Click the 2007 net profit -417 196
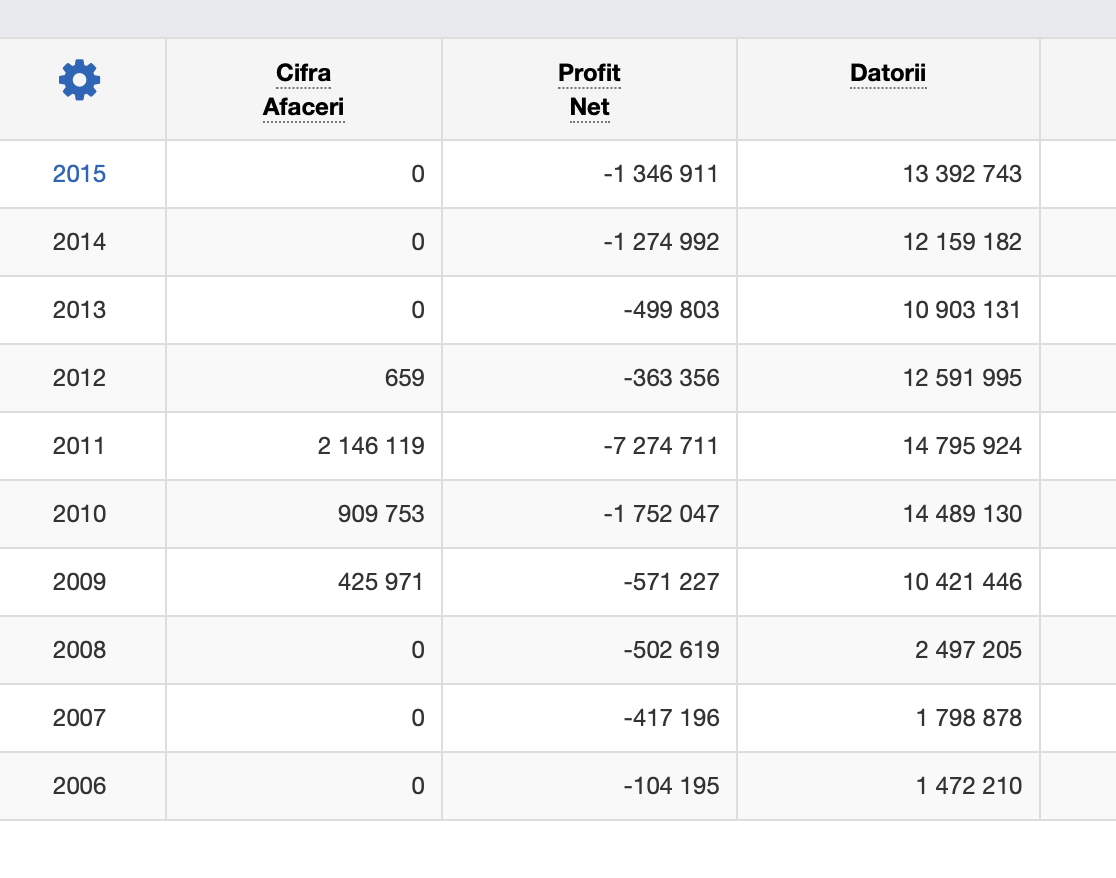This screenshot has width=1116, height=878. click(670, 718)
